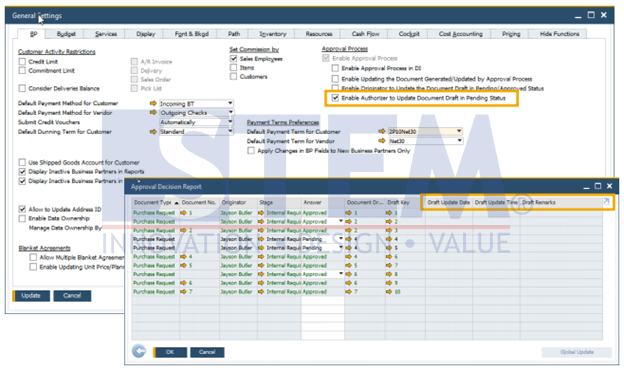Open the Cost Accounting tab

click(x=460, y=34)
